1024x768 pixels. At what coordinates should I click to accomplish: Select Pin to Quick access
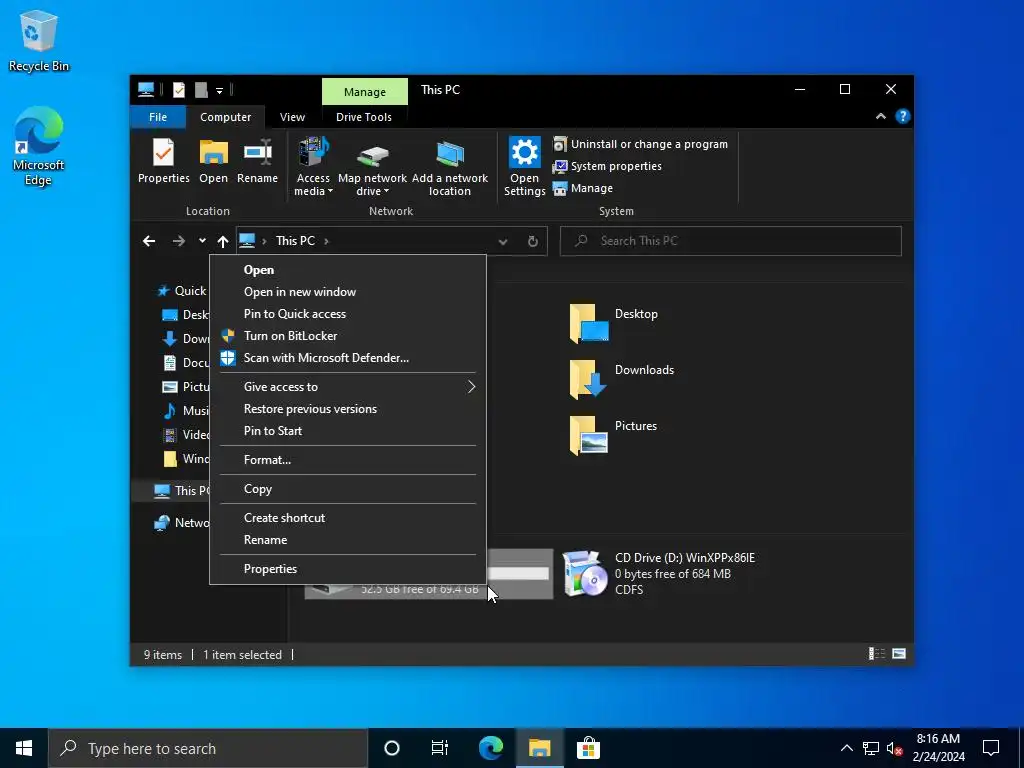coord(347,314)
